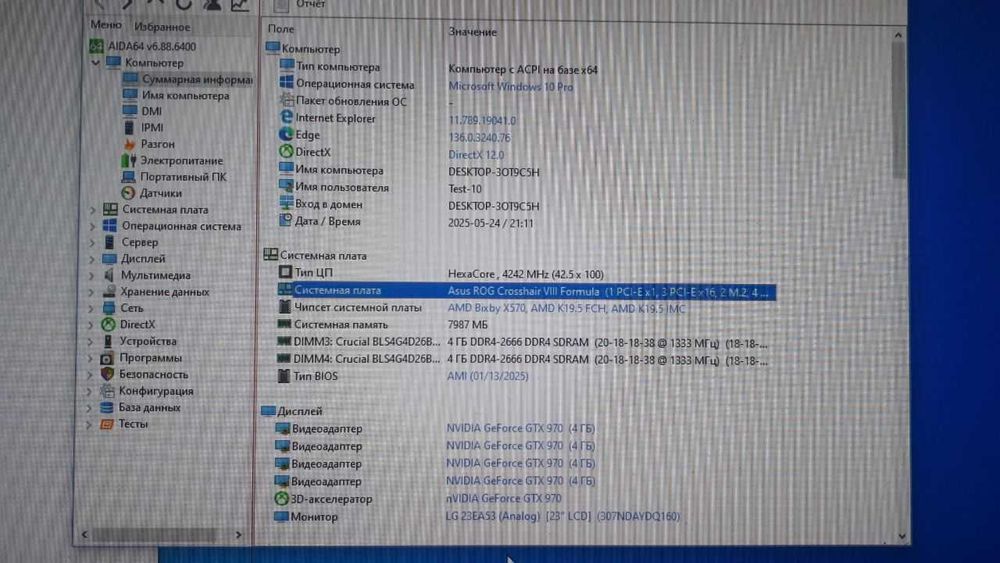1000x563 pixels.
Task: Click the Разгон flame icon
Action: tap(129, 143)
